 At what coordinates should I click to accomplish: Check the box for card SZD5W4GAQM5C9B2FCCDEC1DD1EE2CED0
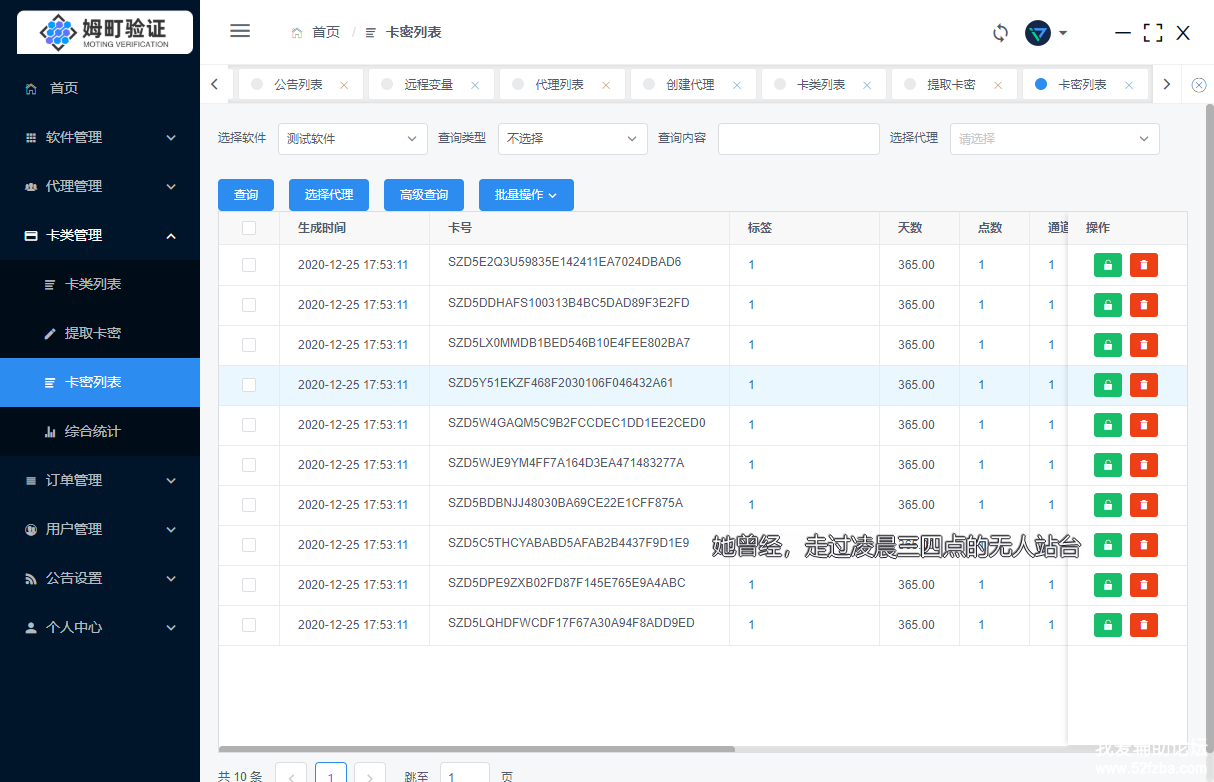249,425
